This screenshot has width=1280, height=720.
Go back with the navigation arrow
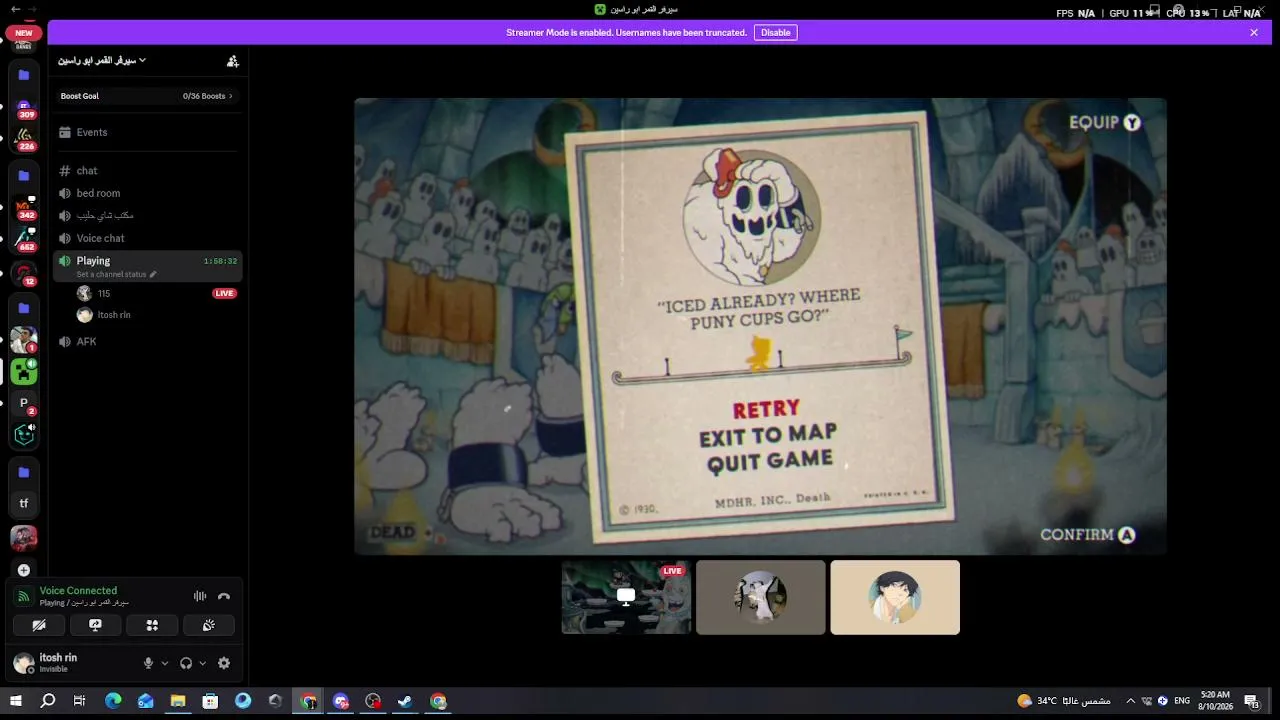click(15, 9)
